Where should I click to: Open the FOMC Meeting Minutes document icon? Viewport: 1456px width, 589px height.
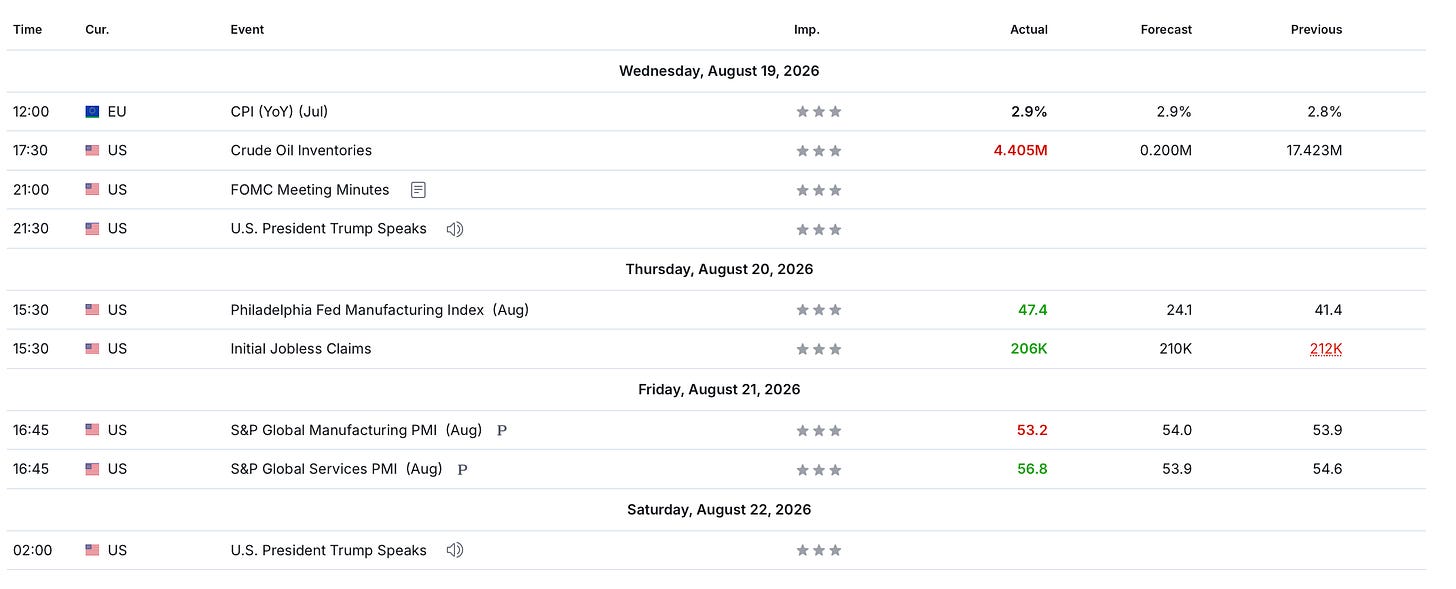[418, 190]
